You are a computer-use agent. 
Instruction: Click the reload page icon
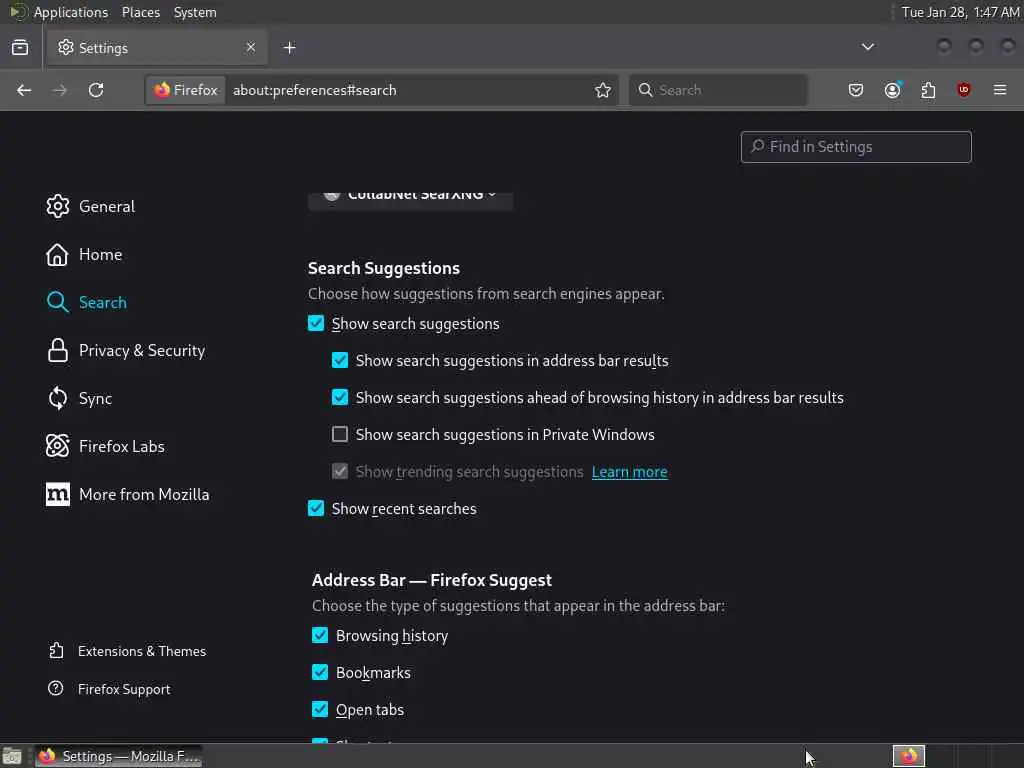[96, 90]
